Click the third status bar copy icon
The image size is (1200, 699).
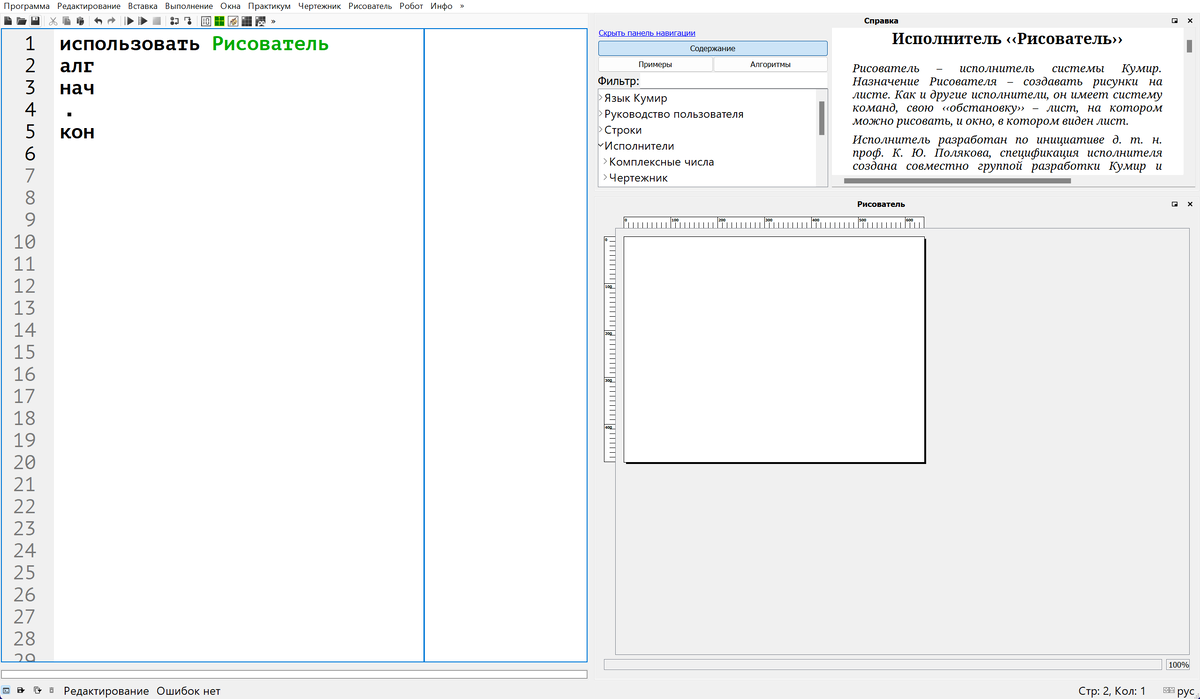(x=37, y=691)
